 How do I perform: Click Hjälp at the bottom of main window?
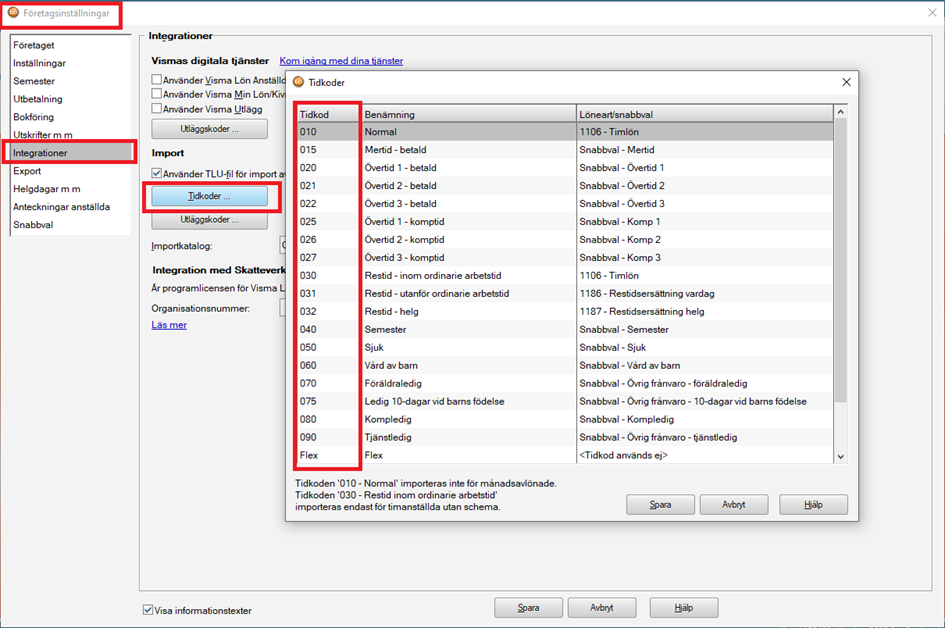(x=683, y=607)
